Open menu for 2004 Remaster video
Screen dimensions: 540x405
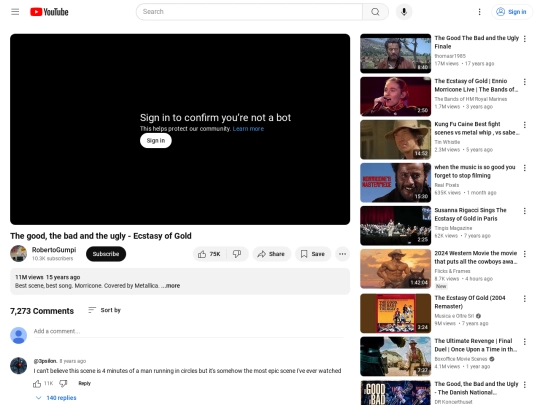coord(525,299)
